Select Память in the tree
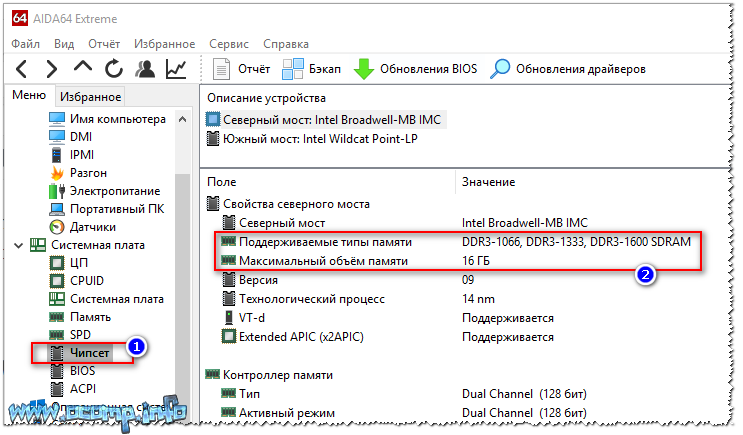This screenshot has height=435, width=743. 80,317
